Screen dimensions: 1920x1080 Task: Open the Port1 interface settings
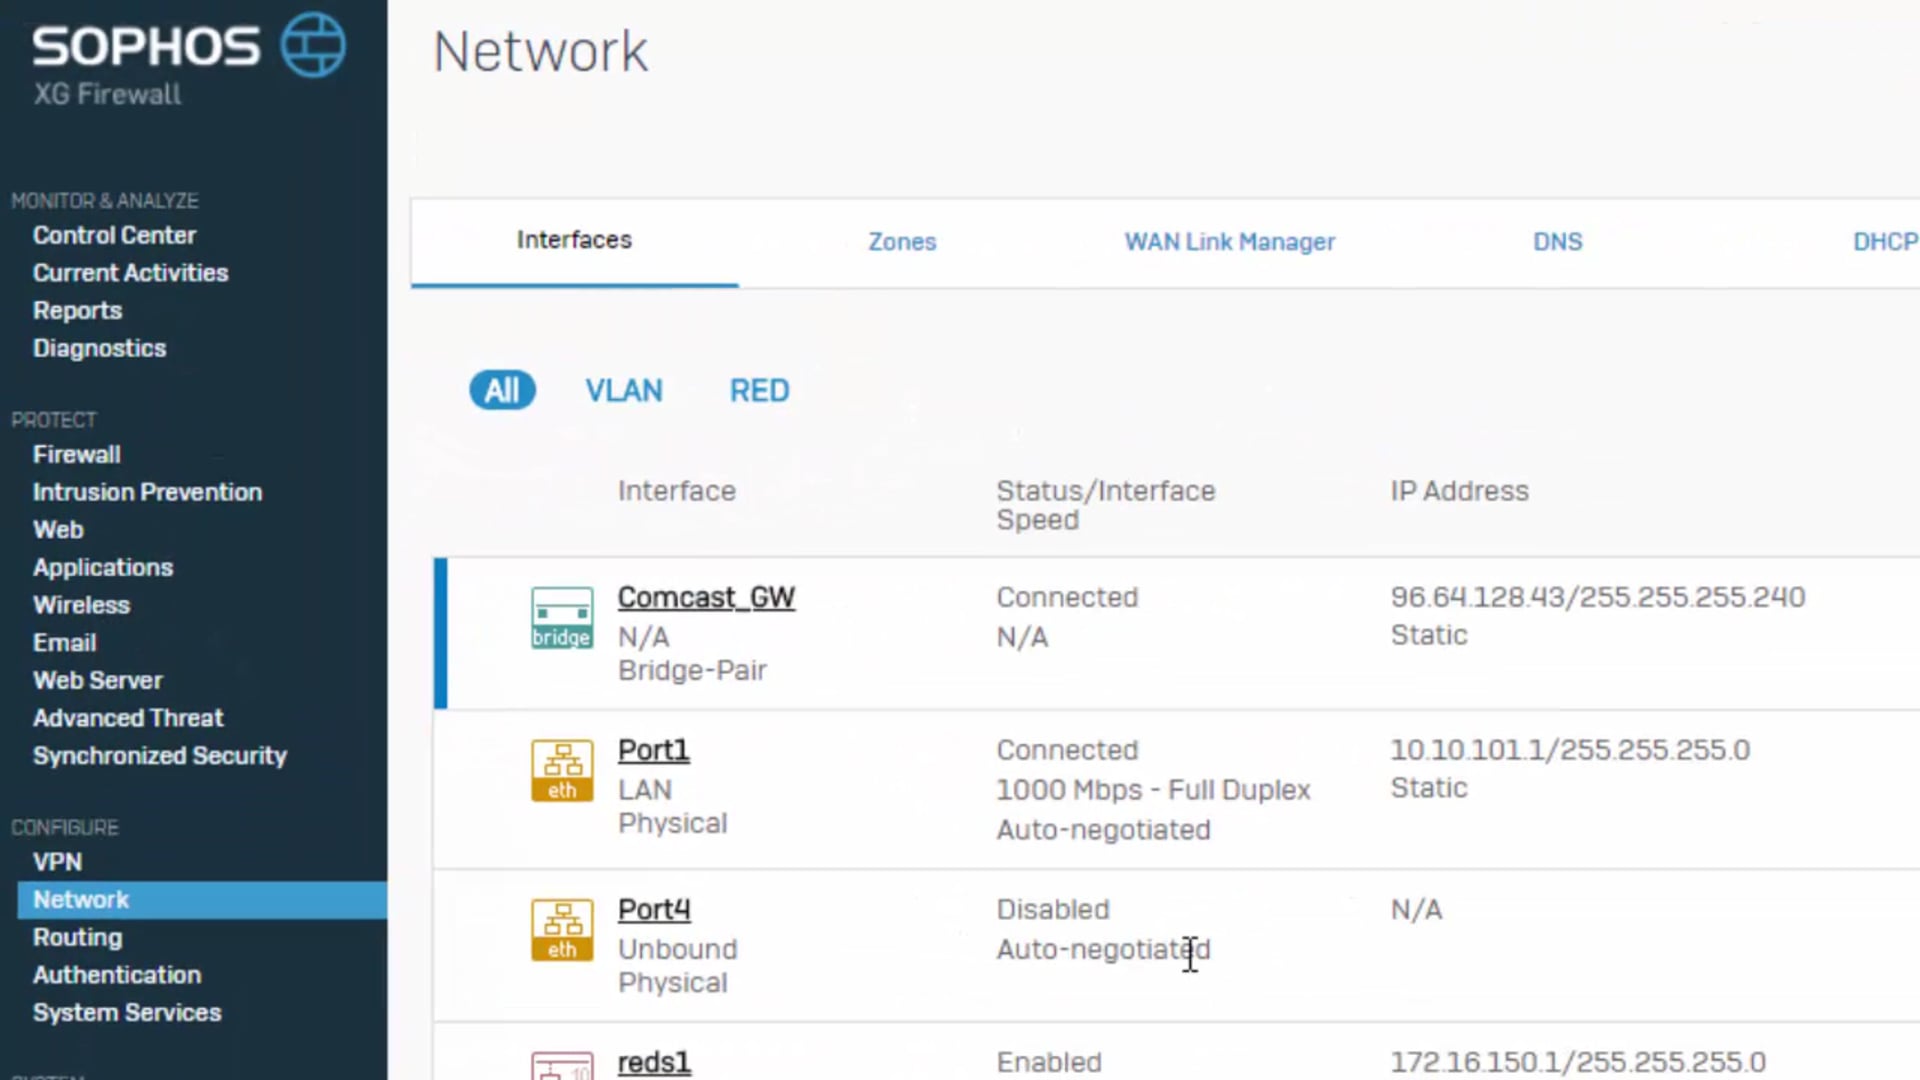[x=653, y=750]
